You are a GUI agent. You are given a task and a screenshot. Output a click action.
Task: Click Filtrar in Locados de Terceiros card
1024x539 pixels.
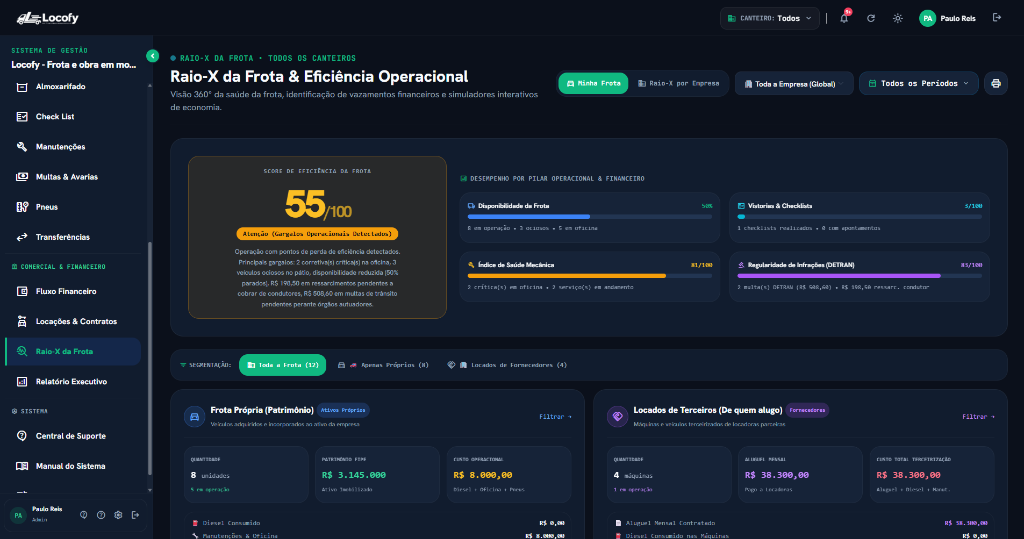click(x=978, y=417)
